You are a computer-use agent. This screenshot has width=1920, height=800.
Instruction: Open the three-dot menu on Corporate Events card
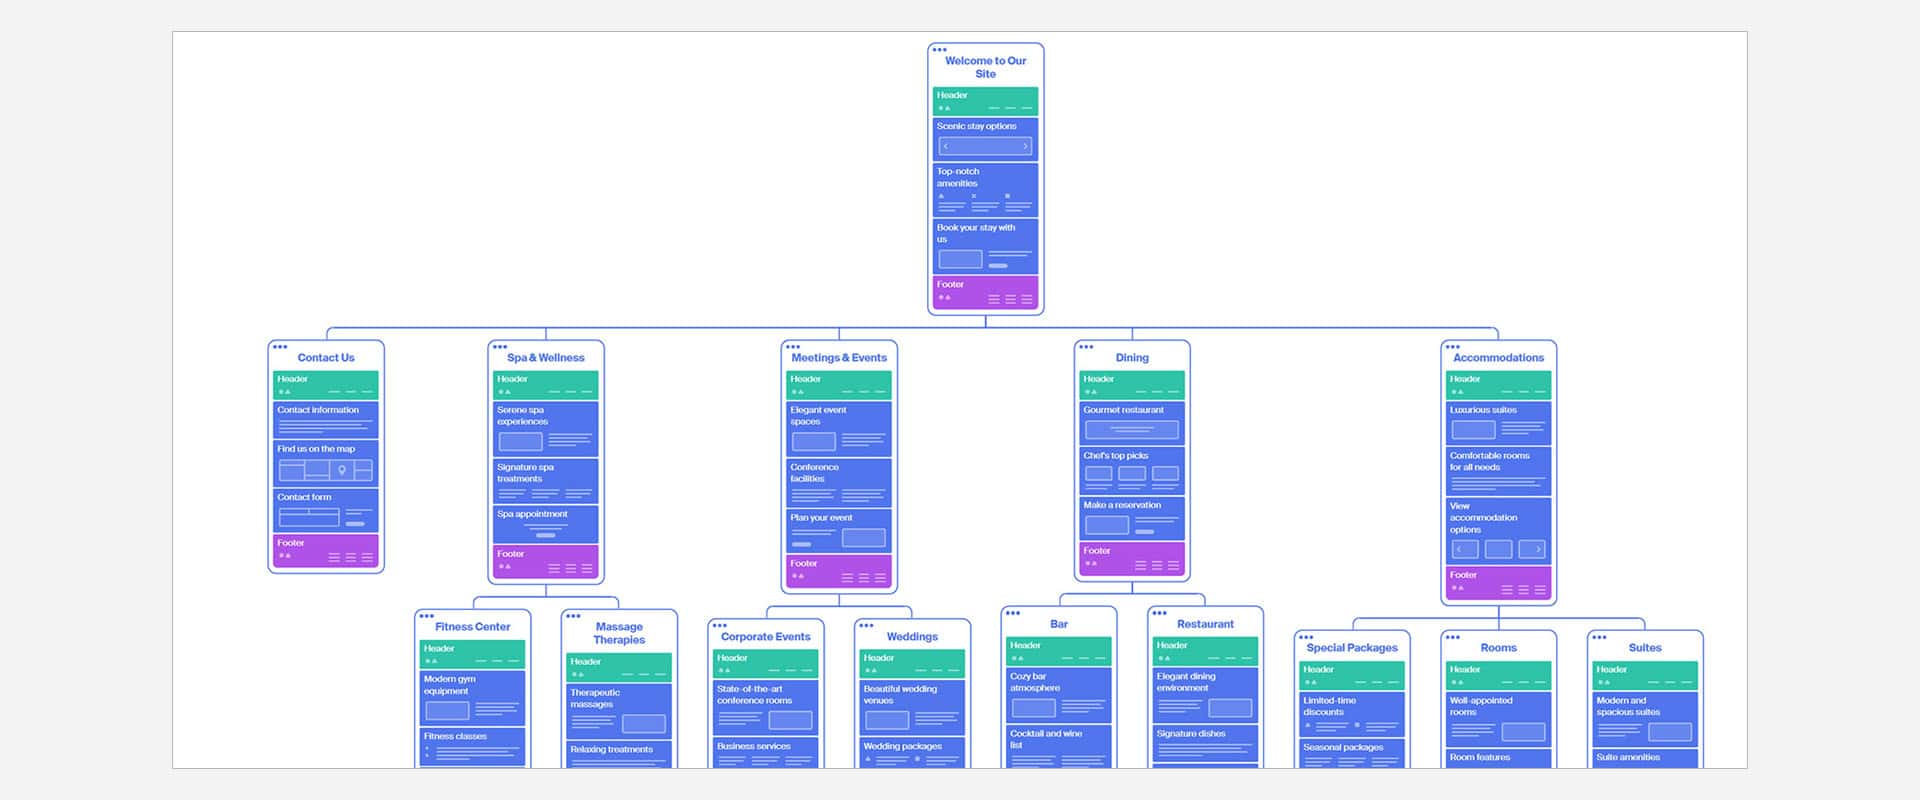point(720,625)
